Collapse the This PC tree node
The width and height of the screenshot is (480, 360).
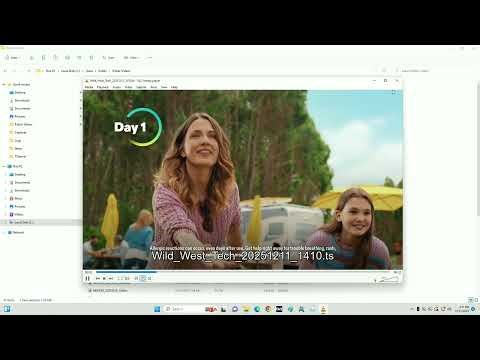[x=4, y=166]
